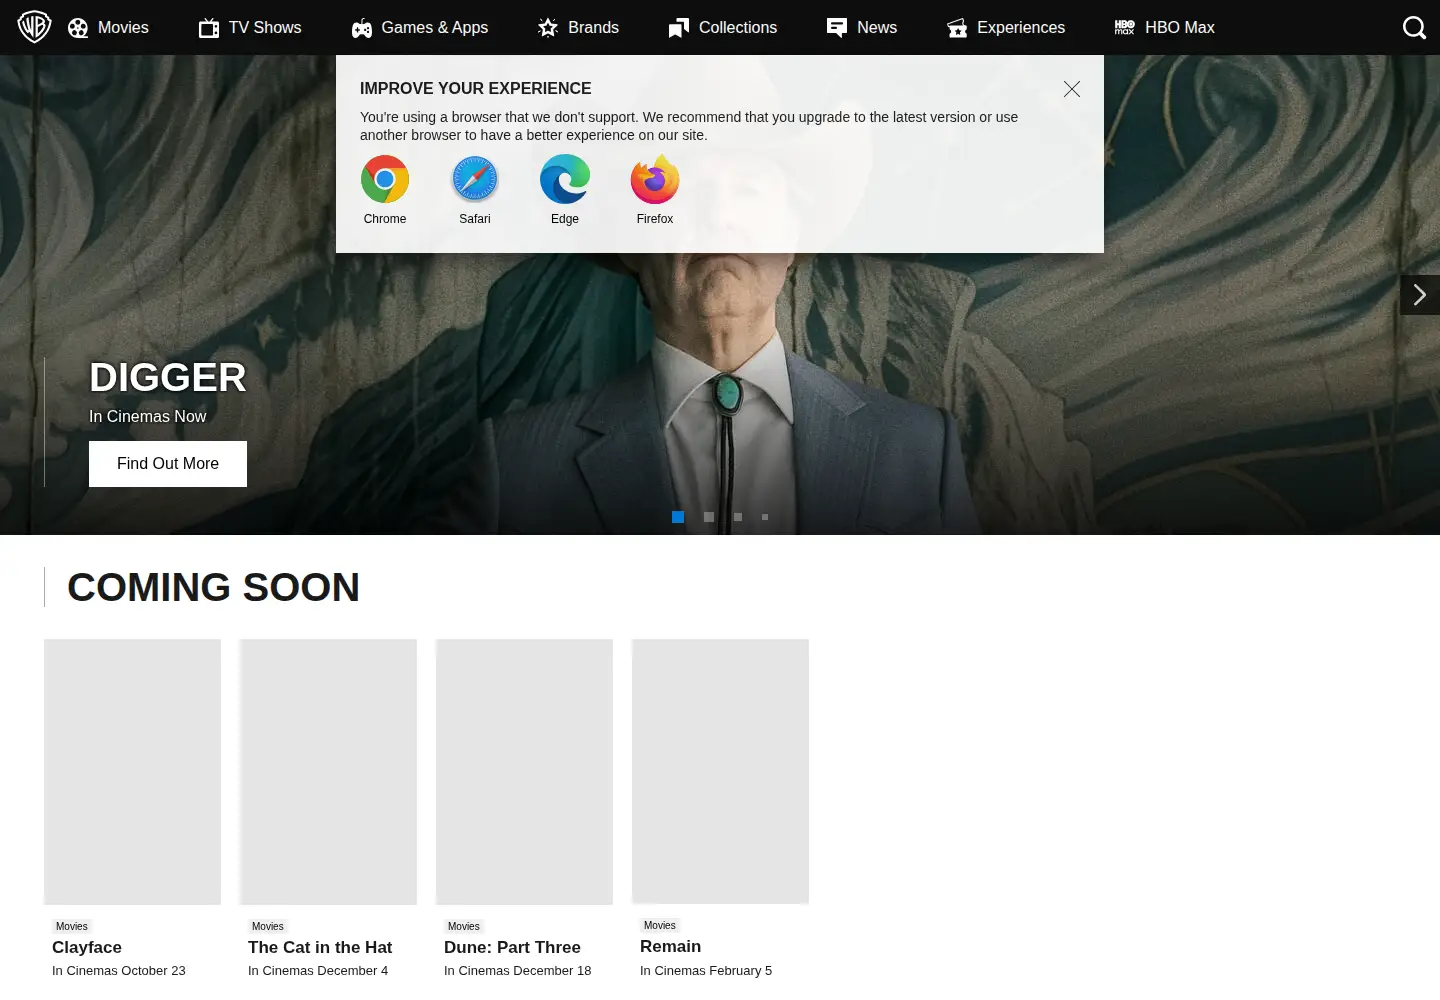Open the Remain poster thumbnail
The height and width of the screenshot is (1000, 1440).
point(720,771)
